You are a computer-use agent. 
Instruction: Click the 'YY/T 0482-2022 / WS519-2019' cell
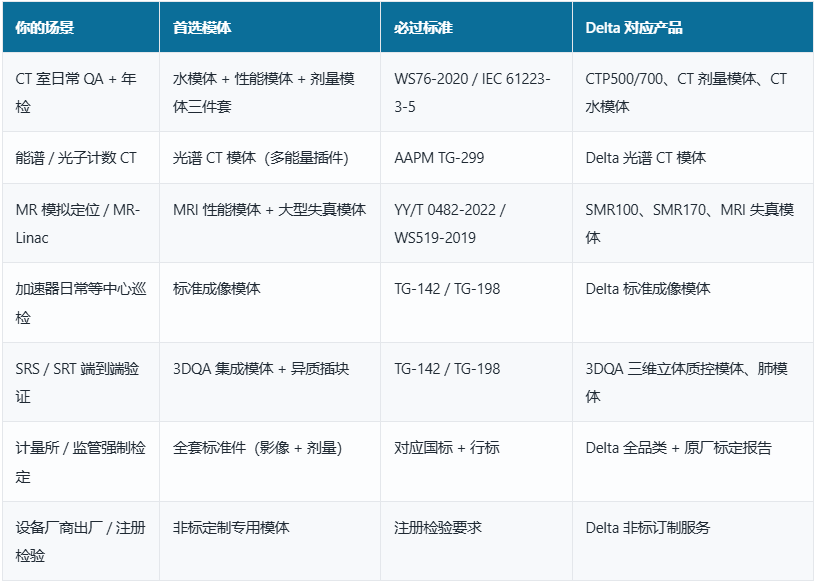point(476,223)
